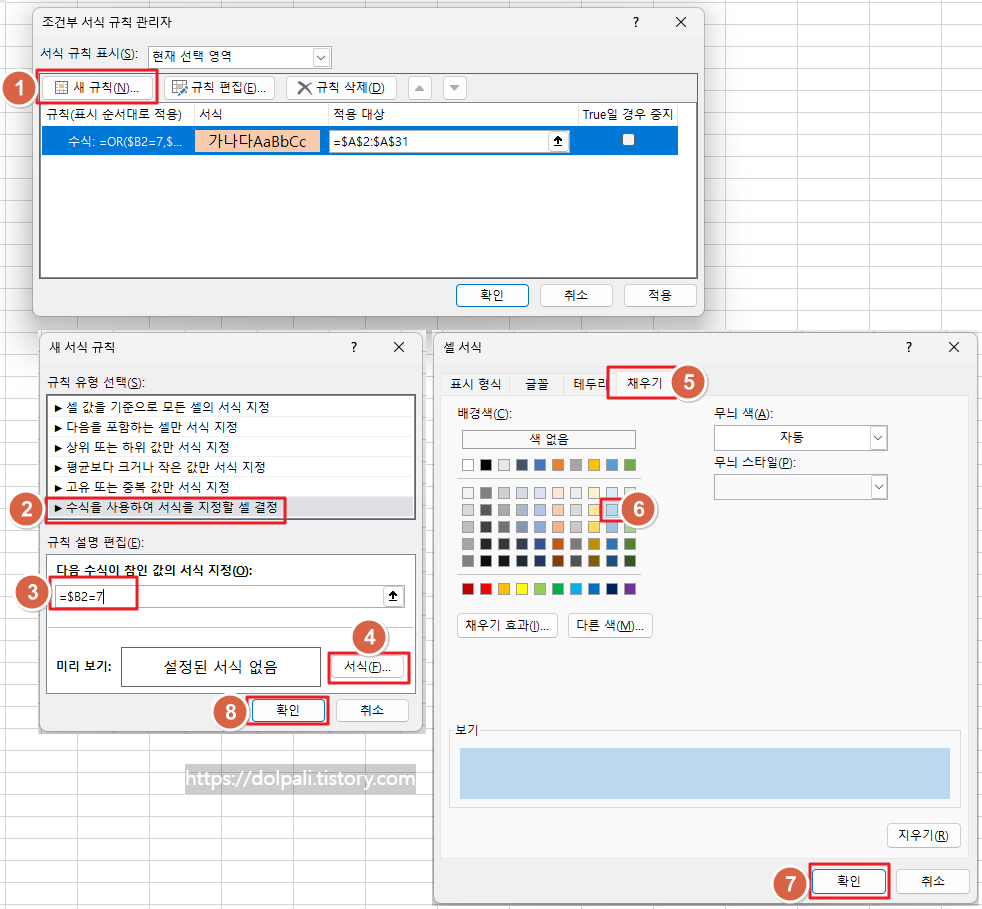Screen dimensions: 982x909
Task: Close the 새 서식 규칙 dialog
Action: point(399,347)
